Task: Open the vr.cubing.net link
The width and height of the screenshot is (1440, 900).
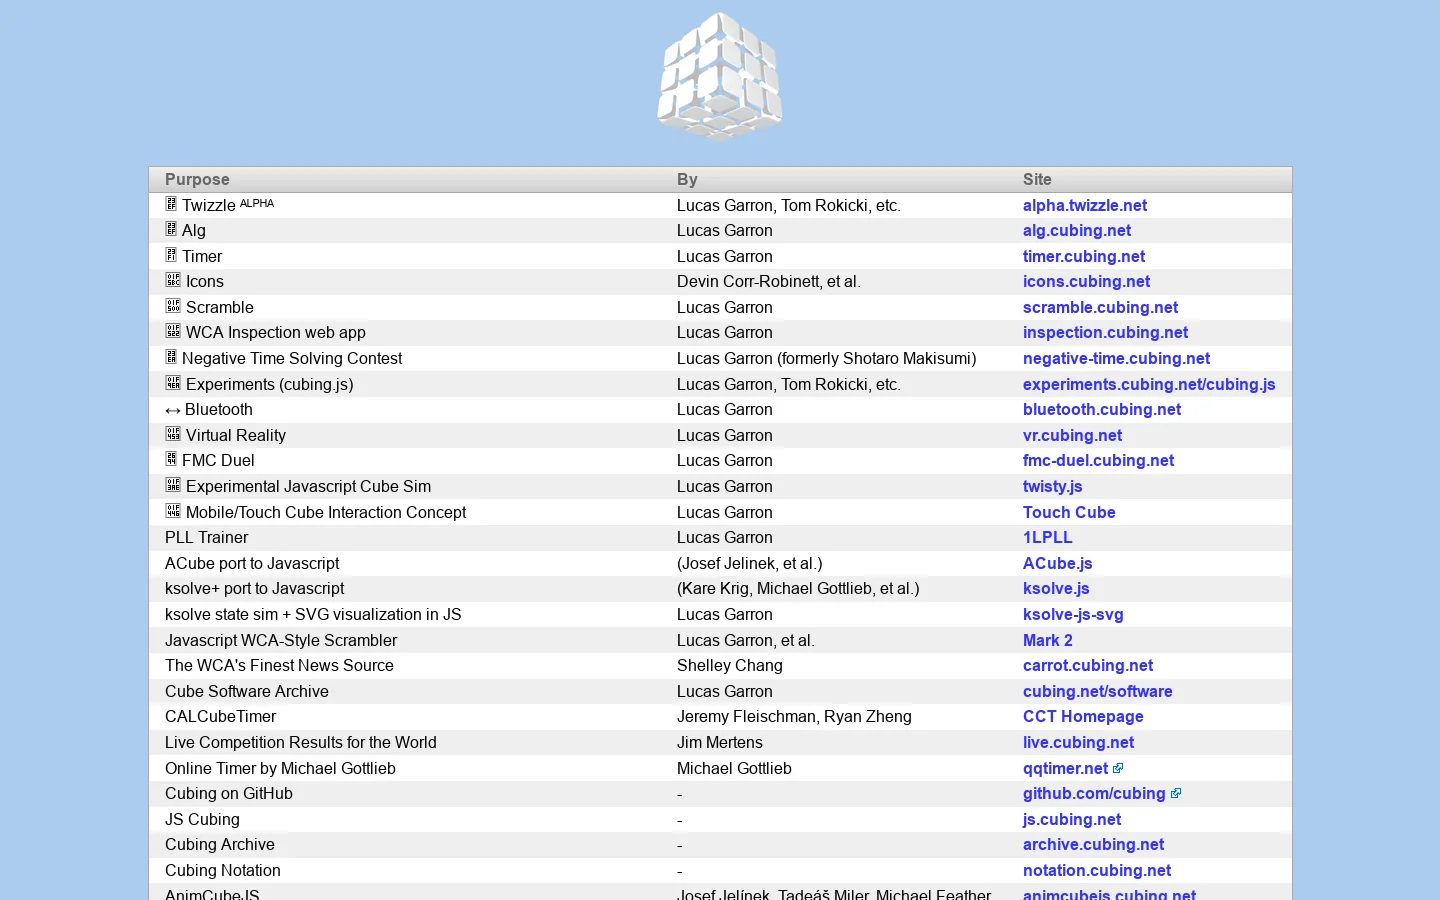Action: (x=1072, y=435)
